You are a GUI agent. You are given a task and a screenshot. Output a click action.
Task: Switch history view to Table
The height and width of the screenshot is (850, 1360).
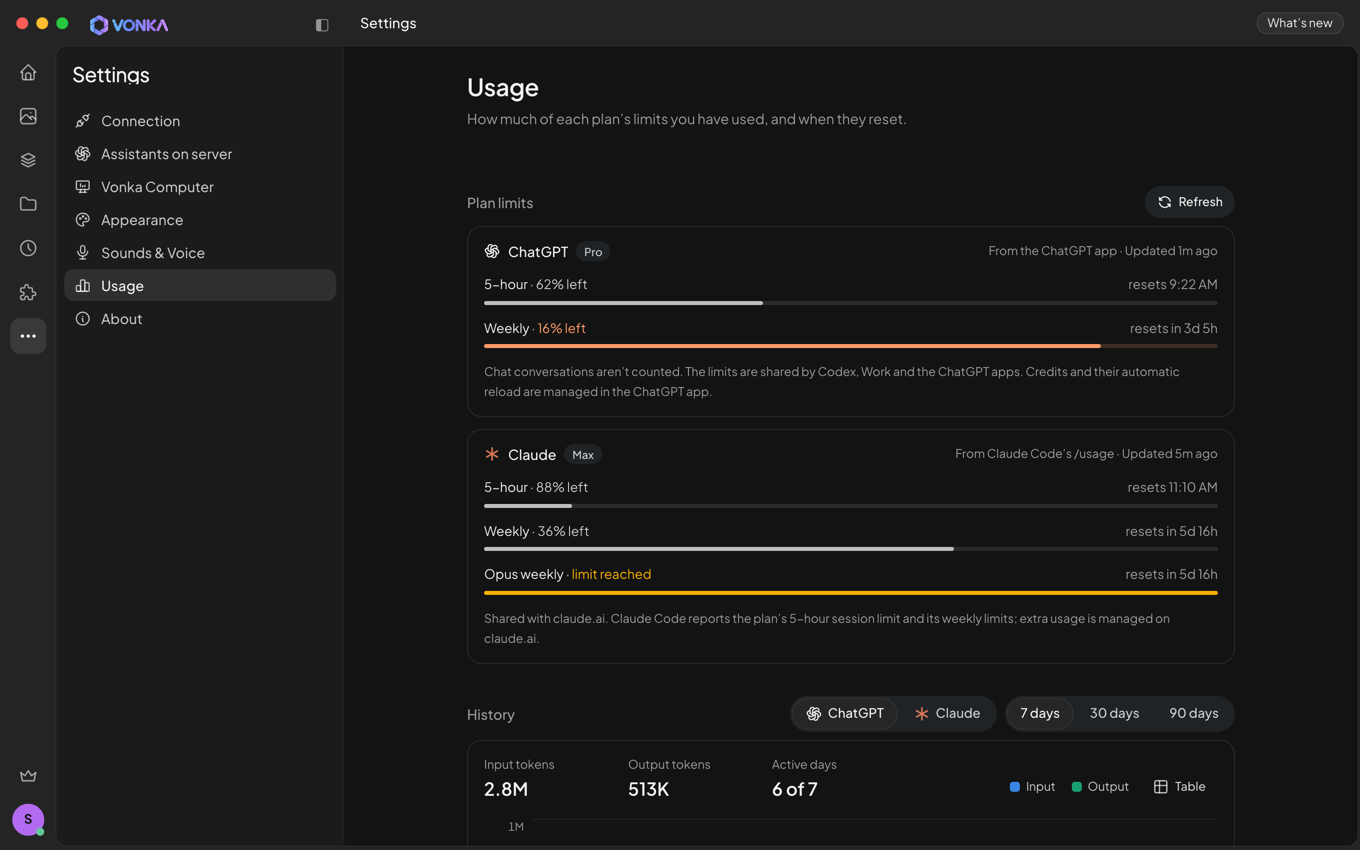pos(1180,787)
